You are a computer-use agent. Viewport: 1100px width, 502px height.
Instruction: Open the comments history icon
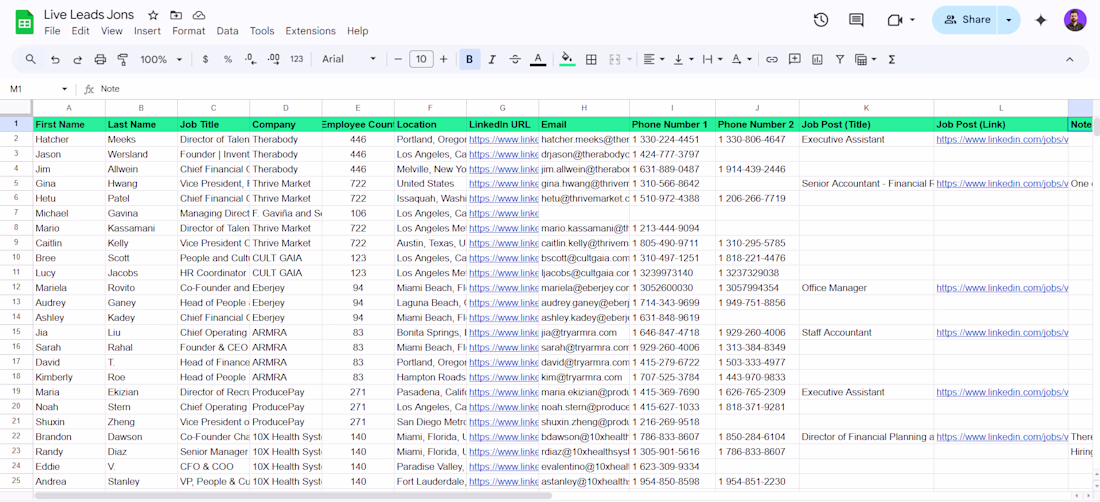(x=856, y=20)
